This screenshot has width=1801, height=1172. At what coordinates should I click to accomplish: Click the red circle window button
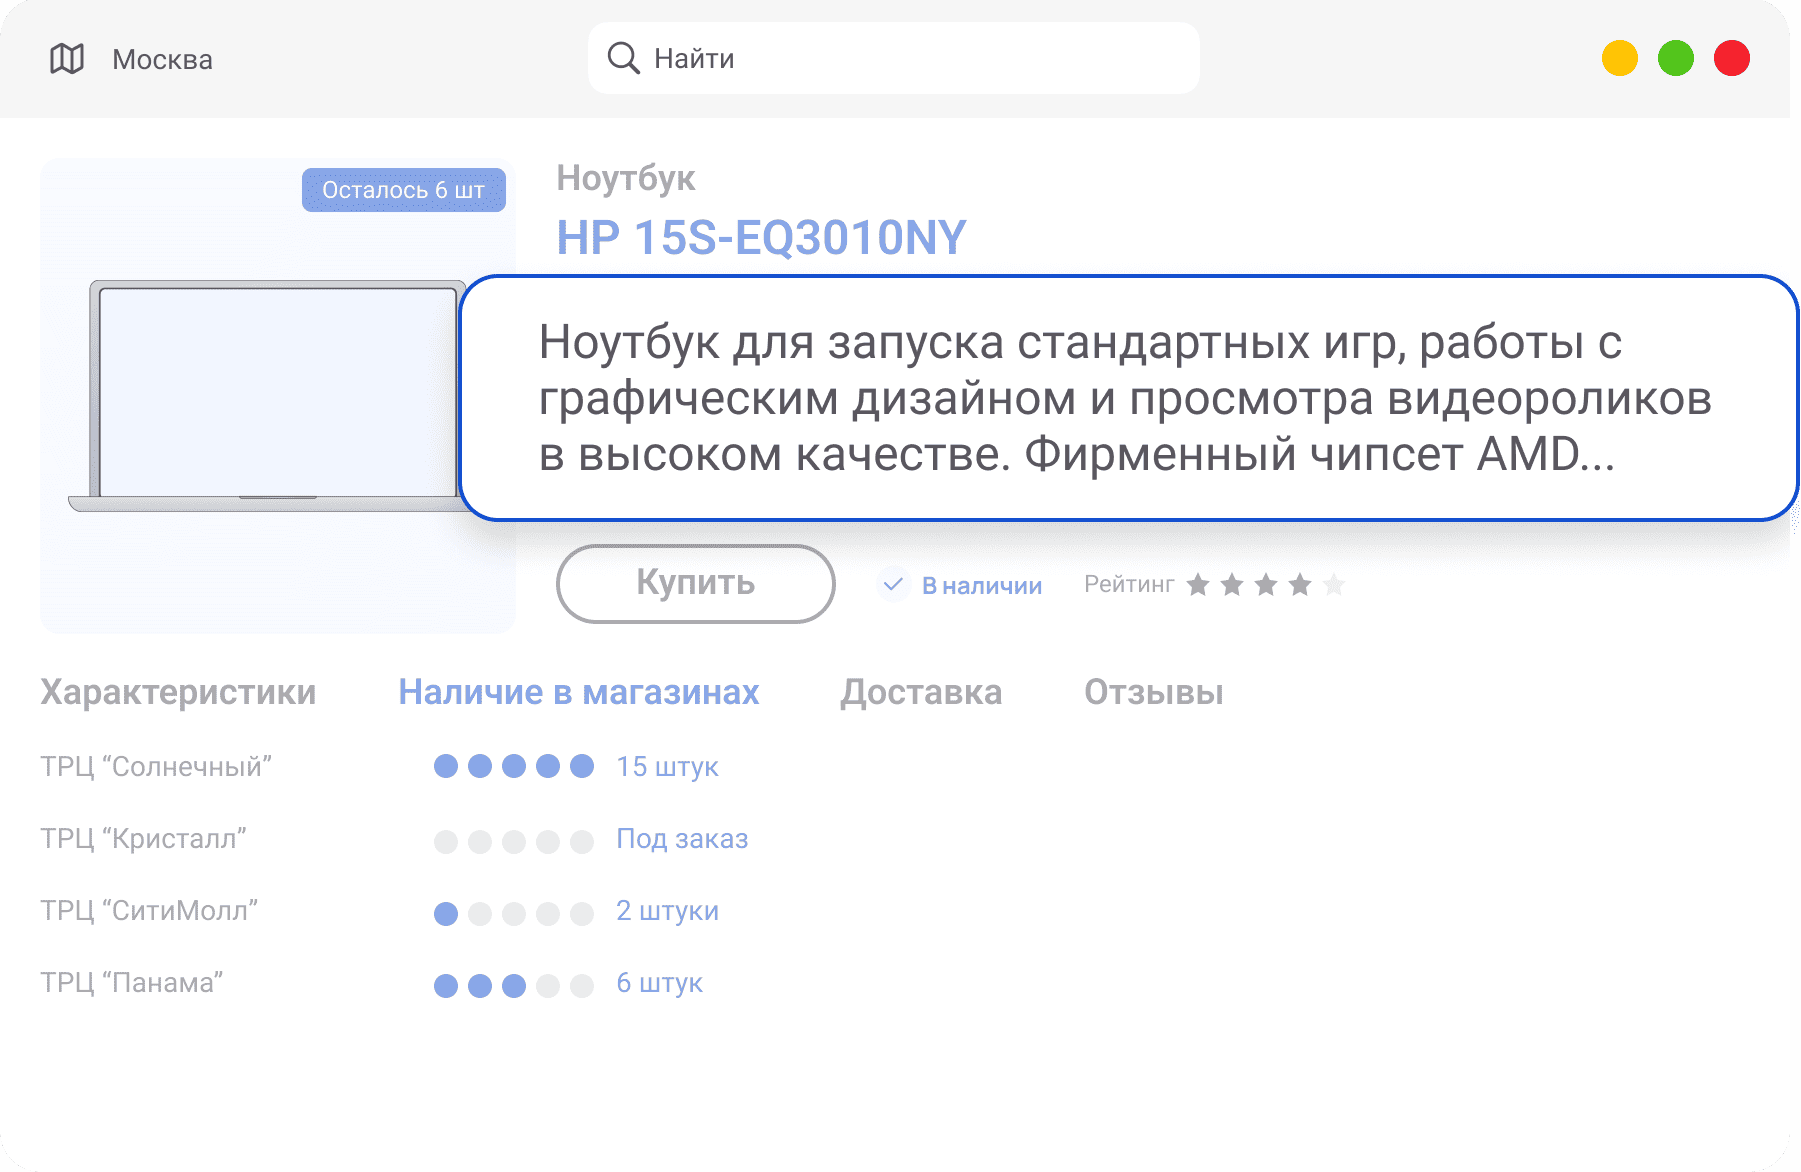tap(1731, 58)
